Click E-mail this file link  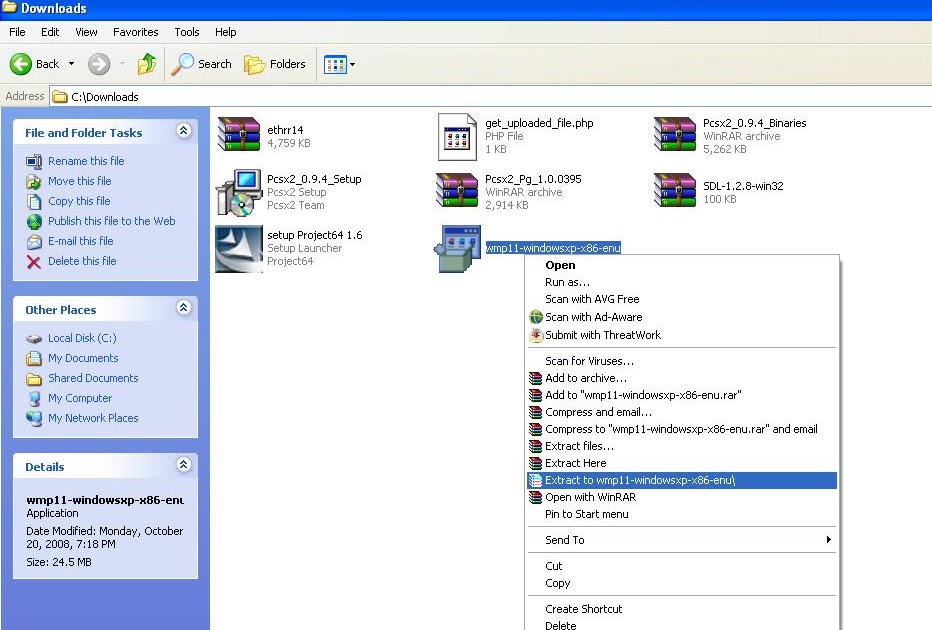pyautogui.click(x=81, y=241)
